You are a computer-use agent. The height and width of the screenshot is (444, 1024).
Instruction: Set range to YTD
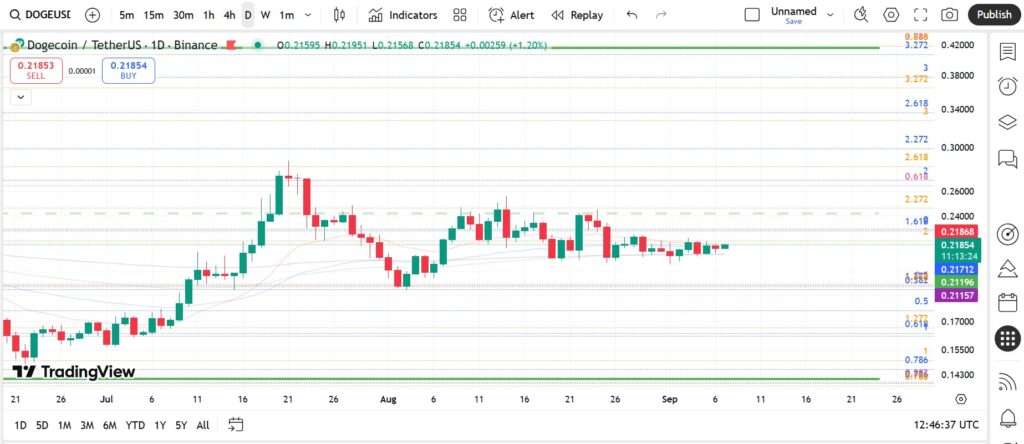tap(135, 425)
